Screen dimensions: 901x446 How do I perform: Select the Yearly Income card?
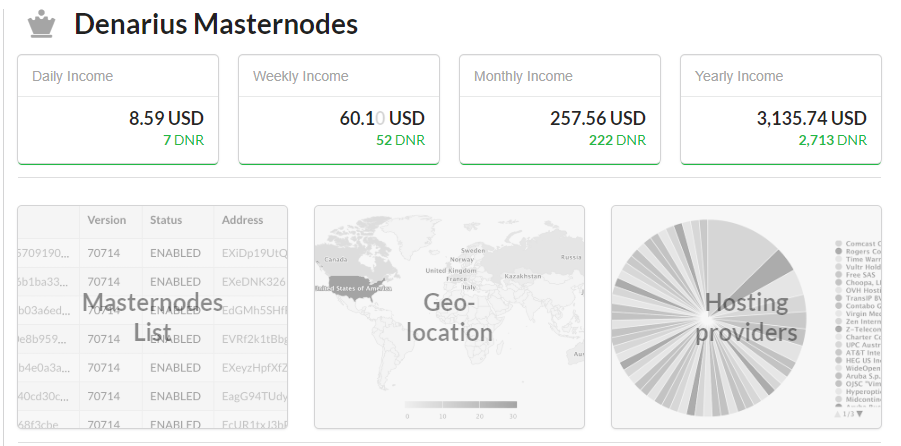click(780, 109)
